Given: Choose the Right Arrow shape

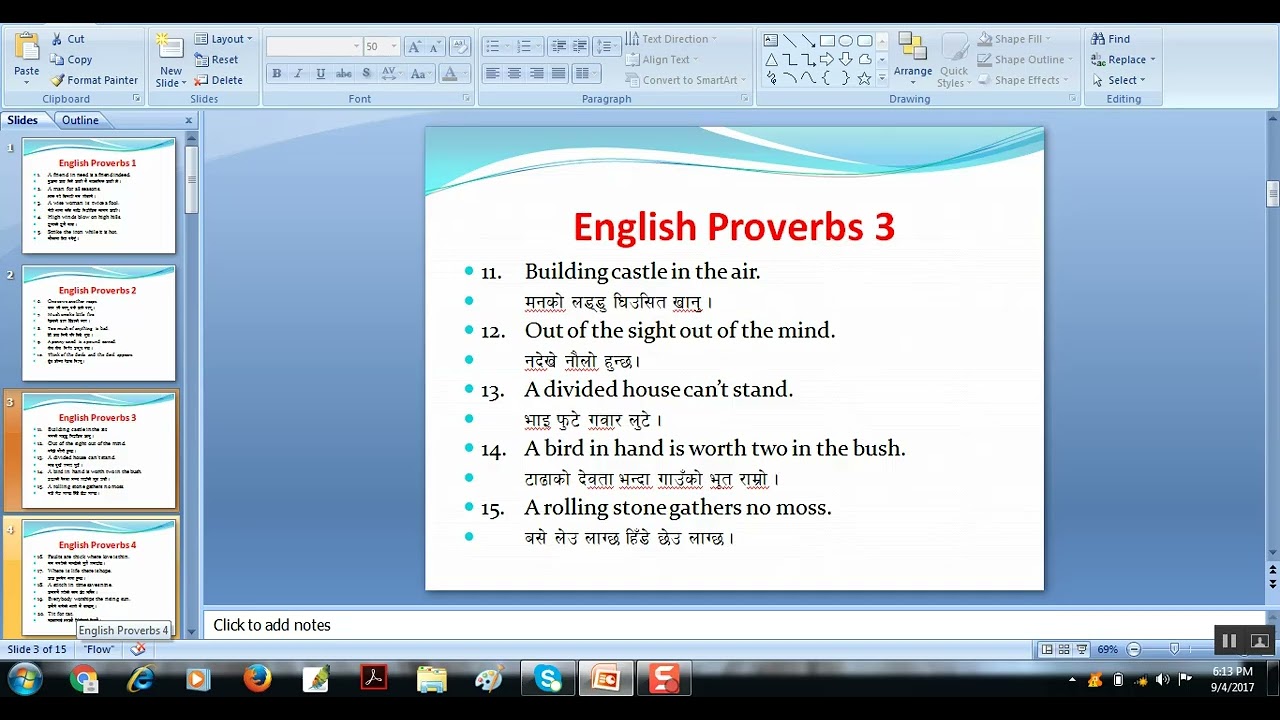Looking at the screenshot, I should tap(827, 60).
